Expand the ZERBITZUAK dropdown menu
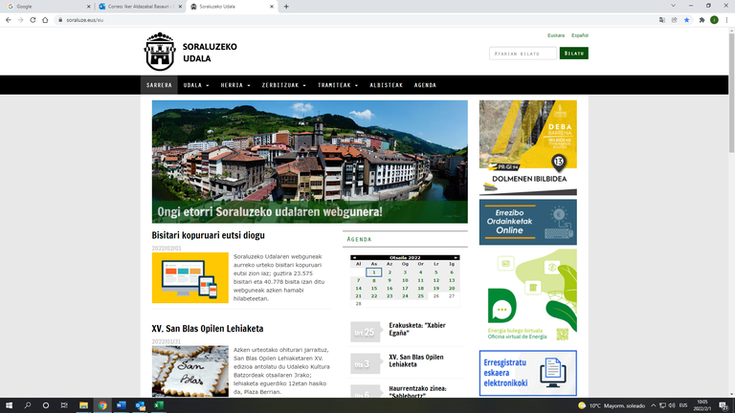Viewport: 735px width, 413px height. pyautogui.click(x=284, y=85)
